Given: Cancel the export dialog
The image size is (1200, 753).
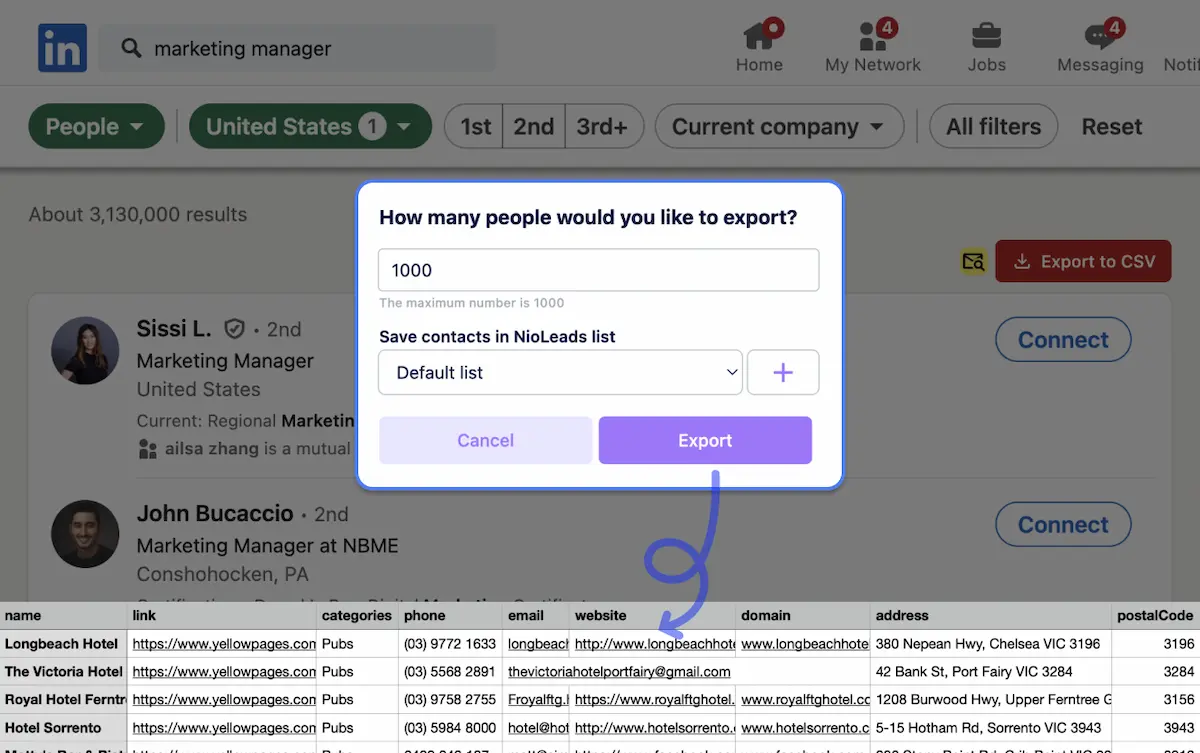Looking at the screenshot, I should [x=485, y=440].
